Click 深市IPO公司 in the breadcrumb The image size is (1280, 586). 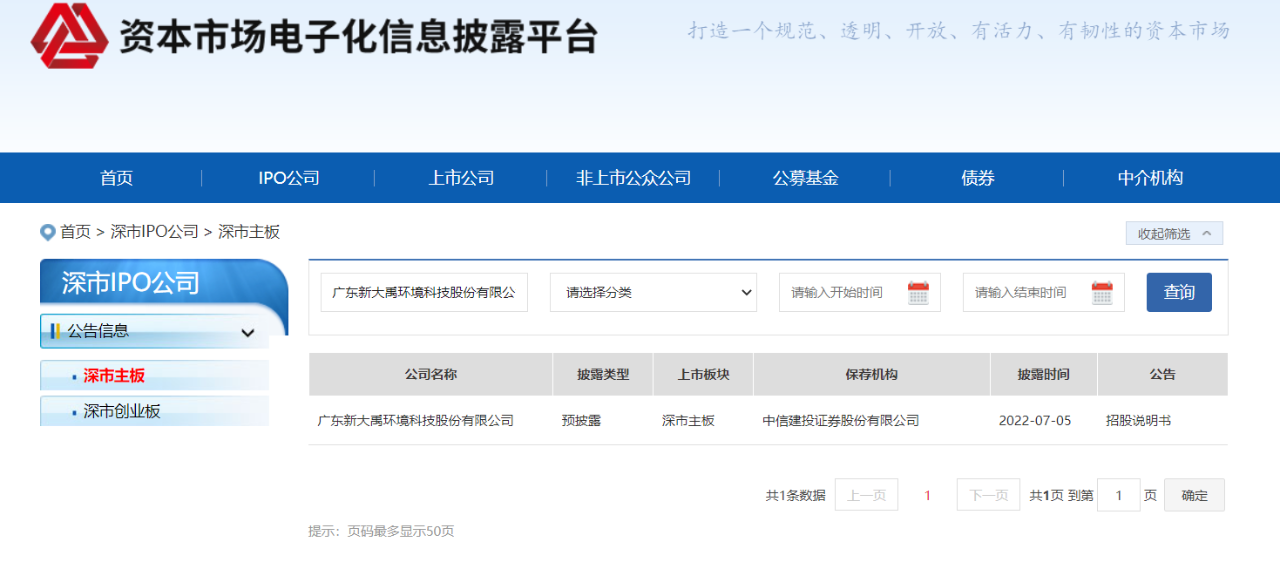154,232
